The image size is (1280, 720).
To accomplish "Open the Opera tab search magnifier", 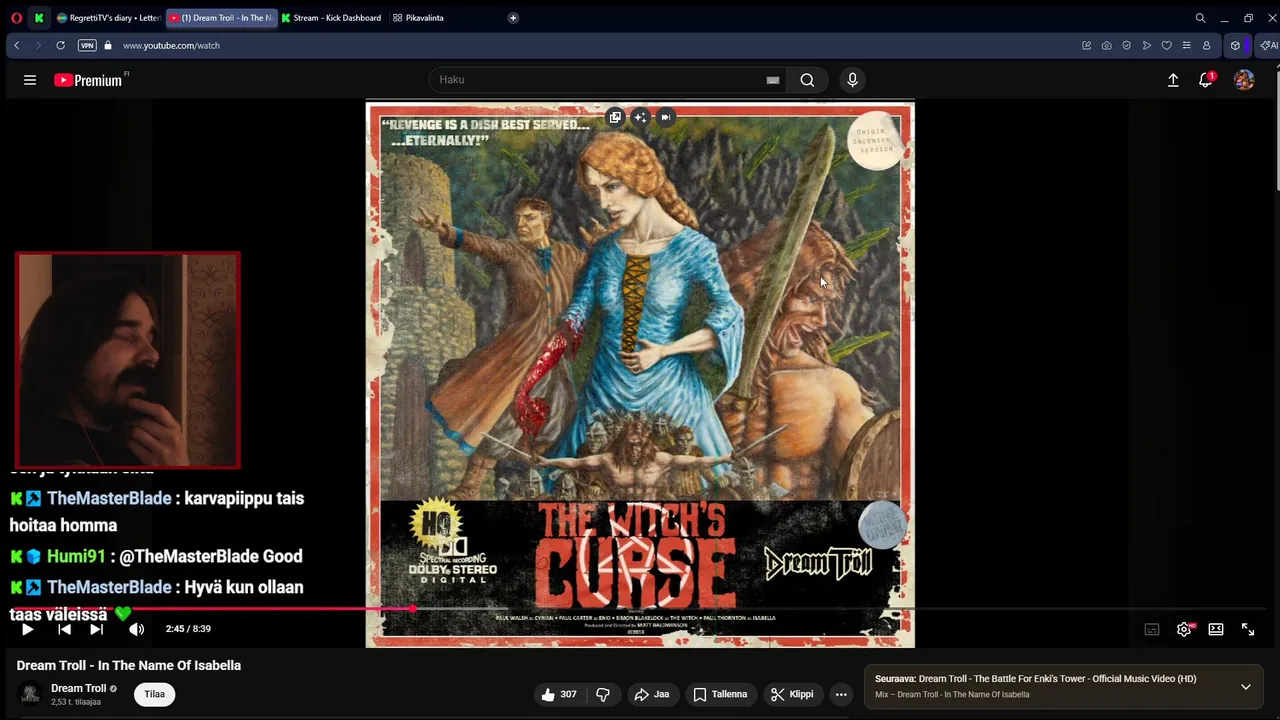I will pyautogui.click(x=1200, y=18).
